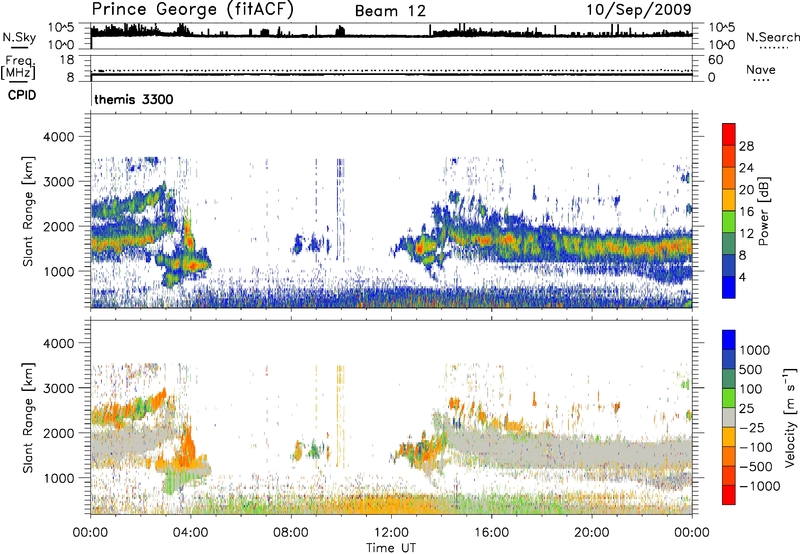Screen dimensions: 800x554
Task: Pick the red bottom segment of velocity colorbar
Action: tap(729, 495)
